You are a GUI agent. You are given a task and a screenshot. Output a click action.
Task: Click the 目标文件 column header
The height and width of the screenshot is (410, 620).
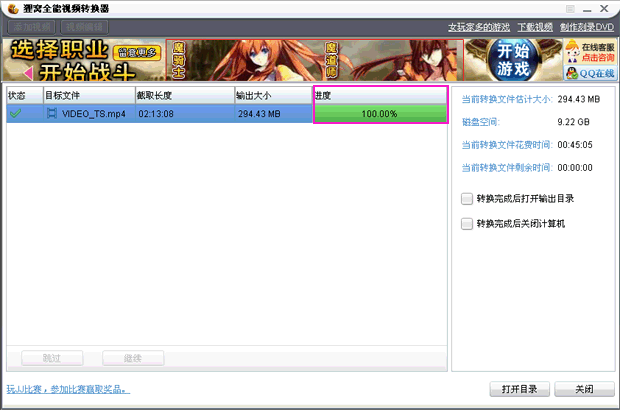(x=89, y=95)
